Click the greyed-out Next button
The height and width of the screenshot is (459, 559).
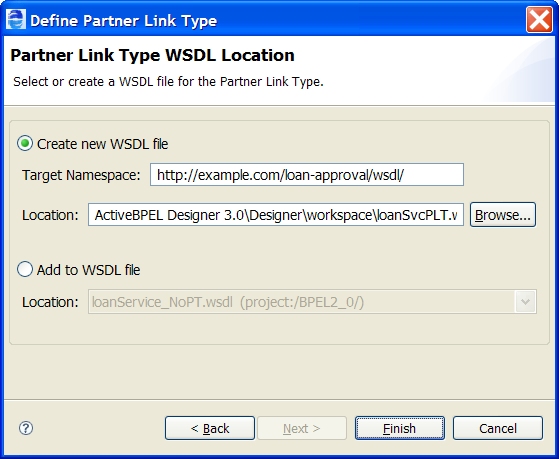click(302, 428)
